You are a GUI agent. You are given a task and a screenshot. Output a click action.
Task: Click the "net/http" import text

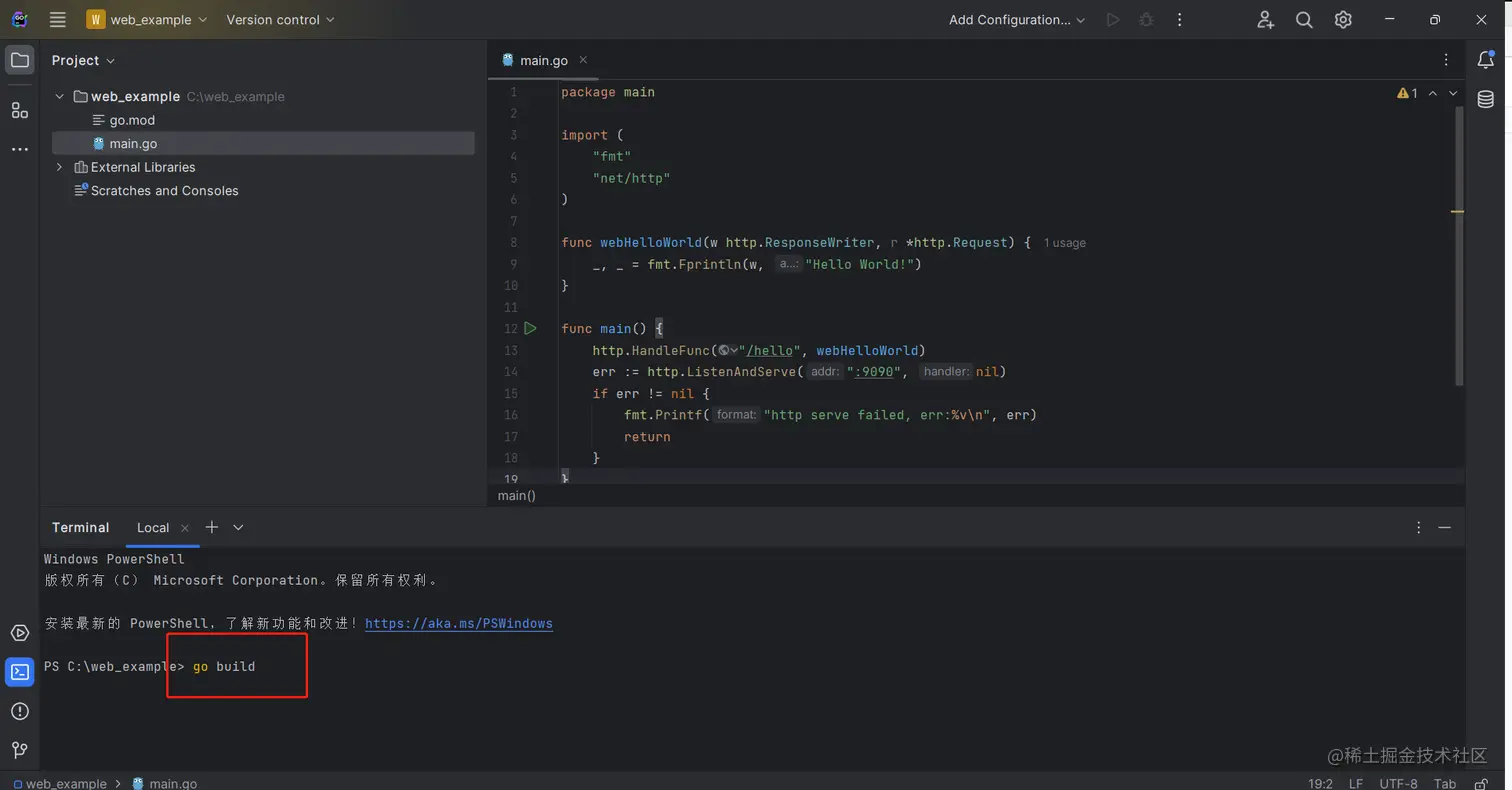click(631, 178)
